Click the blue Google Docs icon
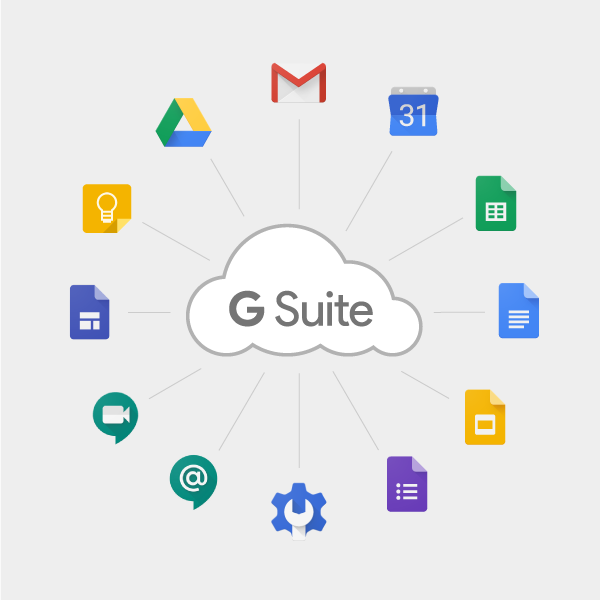This screenshot has height=600, width=600. pos(519,310)
